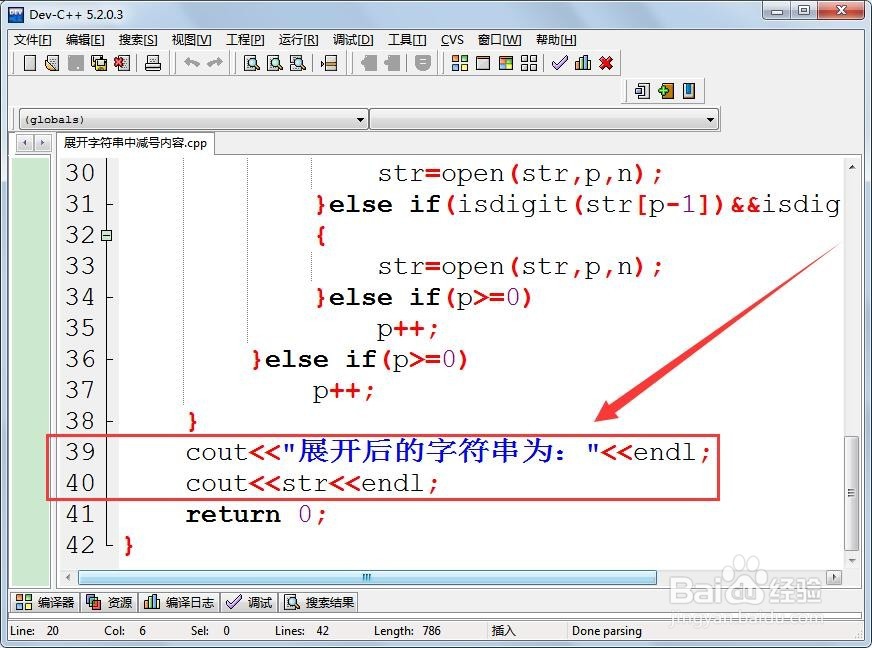Open profiling analysis via the bar chart icon
This screenshot has width=872, height=648.
(x=582, y=63)
